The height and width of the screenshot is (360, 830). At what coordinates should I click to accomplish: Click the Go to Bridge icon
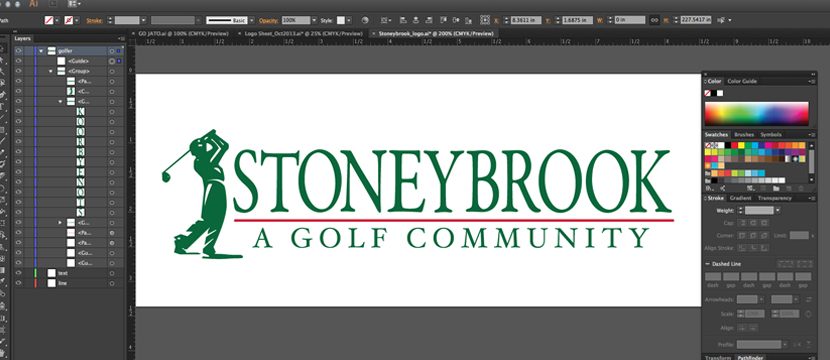click(x=52, y=4)
